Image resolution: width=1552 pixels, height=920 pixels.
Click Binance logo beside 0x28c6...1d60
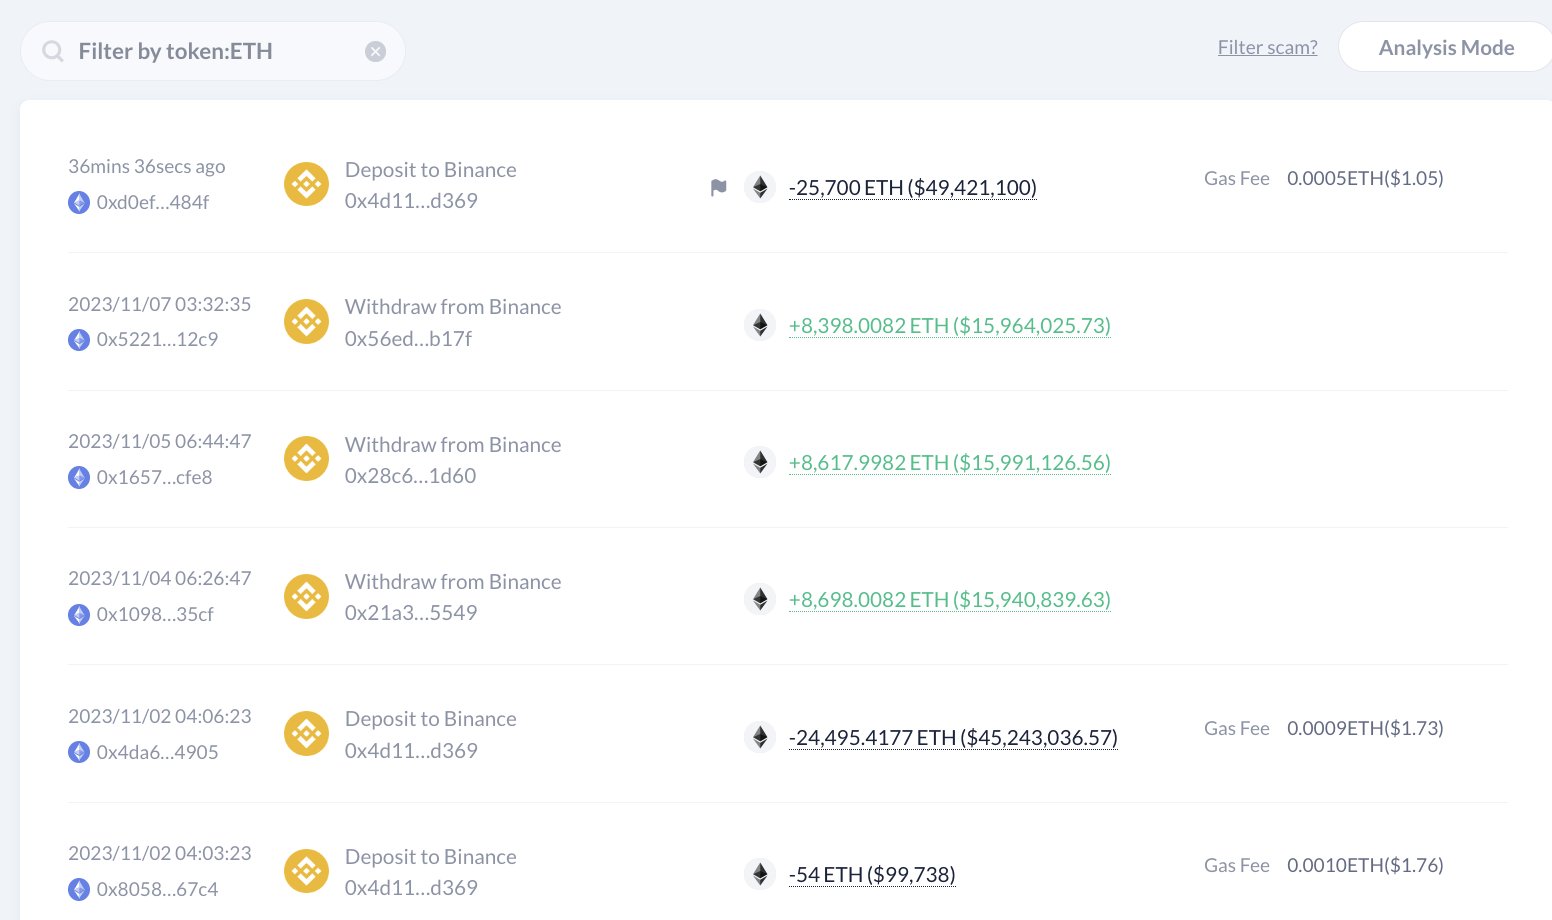[306, 459]
